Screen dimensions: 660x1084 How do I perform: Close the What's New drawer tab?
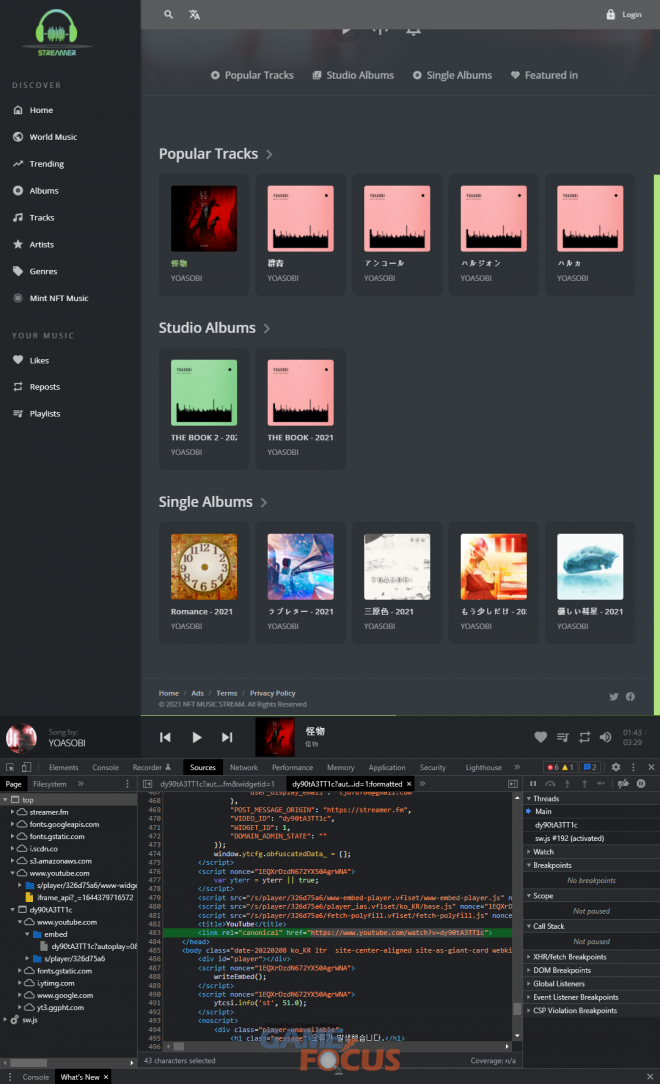[106, 1077]
